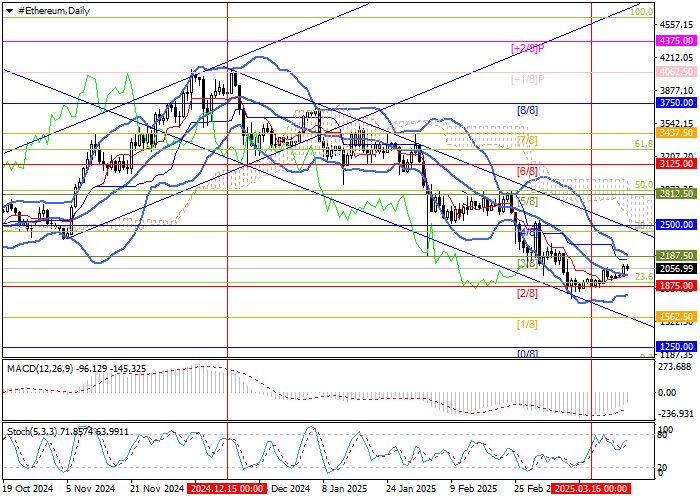Click the chart shift triangle at top-left
700x500 pixels.
(x=8, y=10)
